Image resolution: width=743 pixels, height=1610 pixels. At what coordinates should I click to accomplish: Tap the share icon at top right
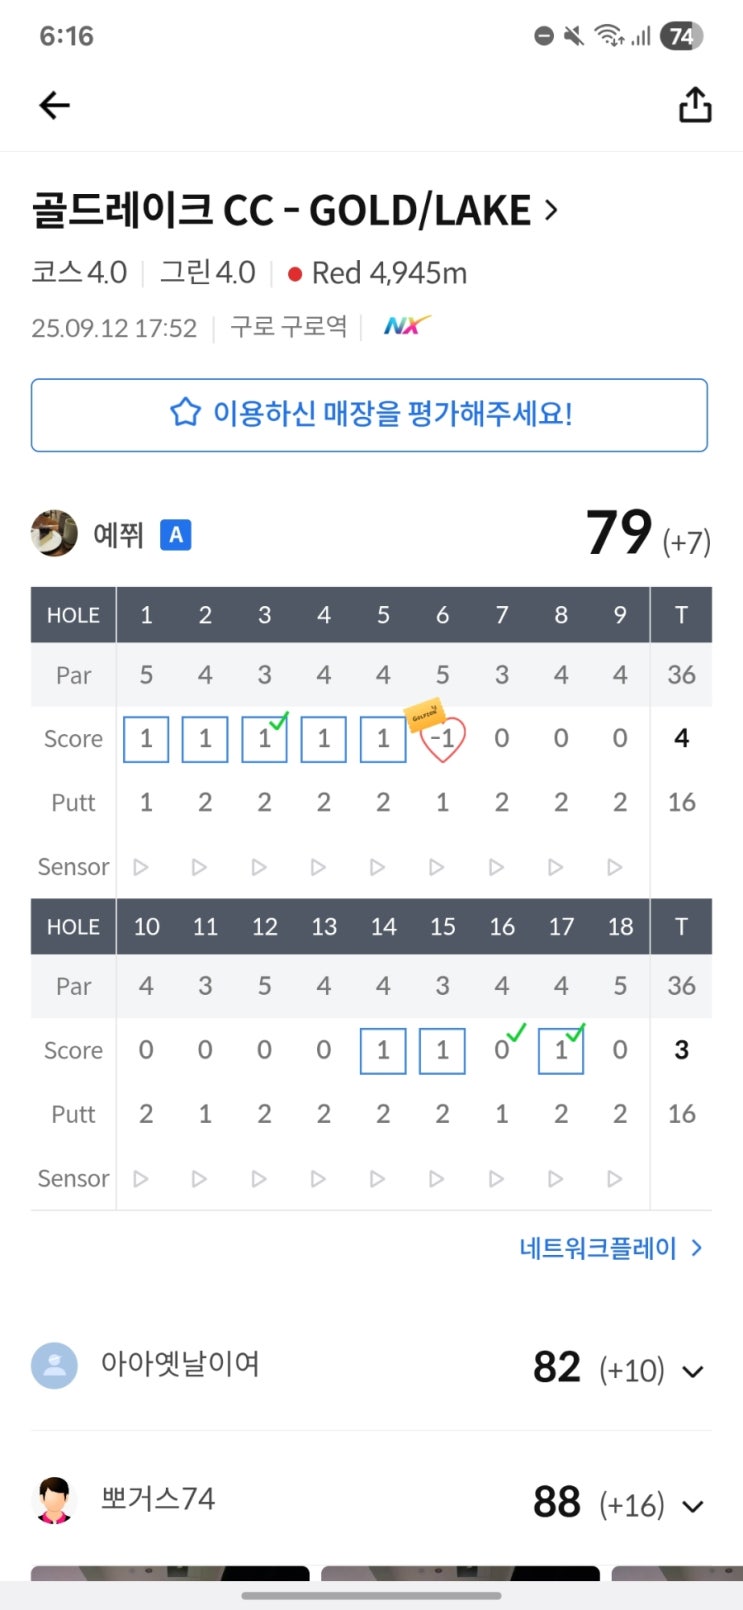tap(695, 104)
